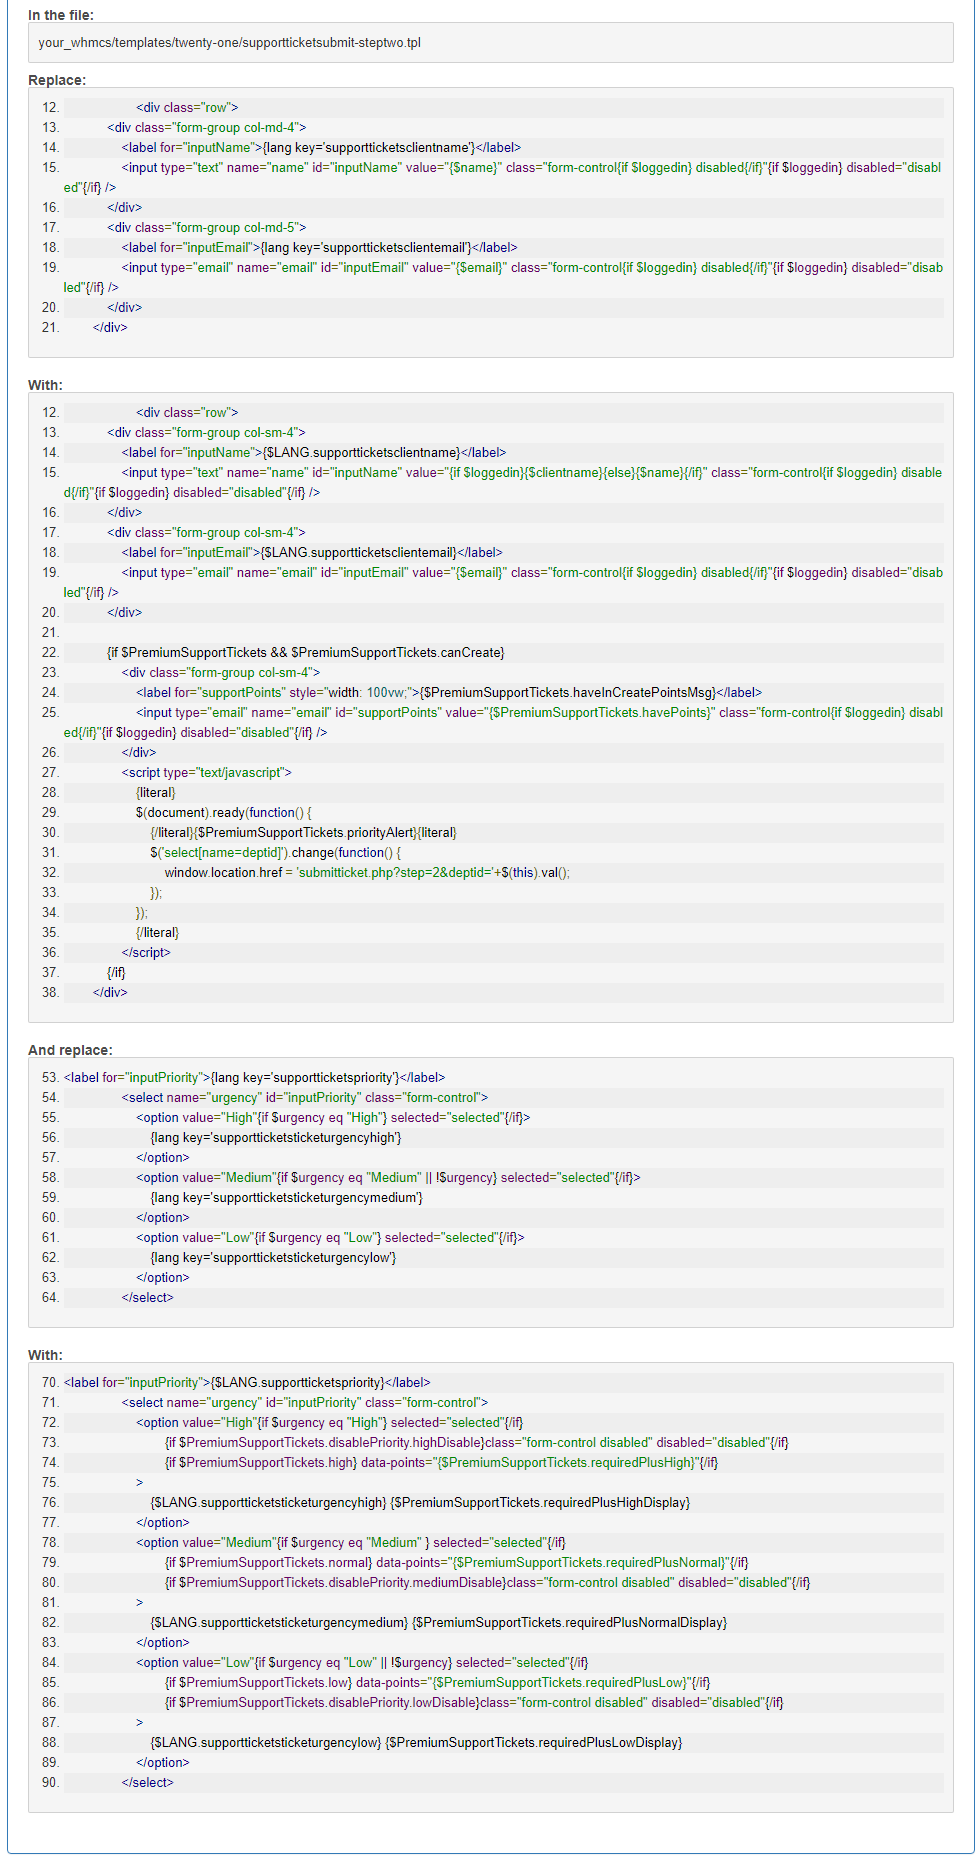The height and width of the screenshot is (1866, 980).
Task: Click the supportPoints input line with havePoints value
Action: pyautogui.click(x=503, y=722)
